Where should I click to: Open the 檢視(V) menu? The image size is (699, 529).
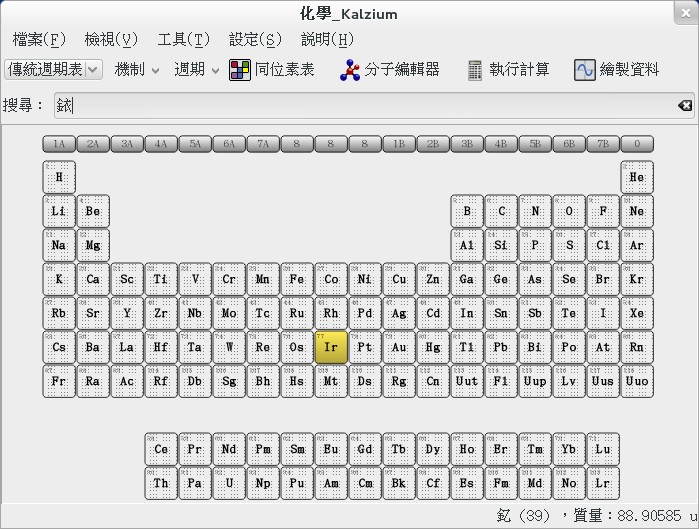coord(111,40)
